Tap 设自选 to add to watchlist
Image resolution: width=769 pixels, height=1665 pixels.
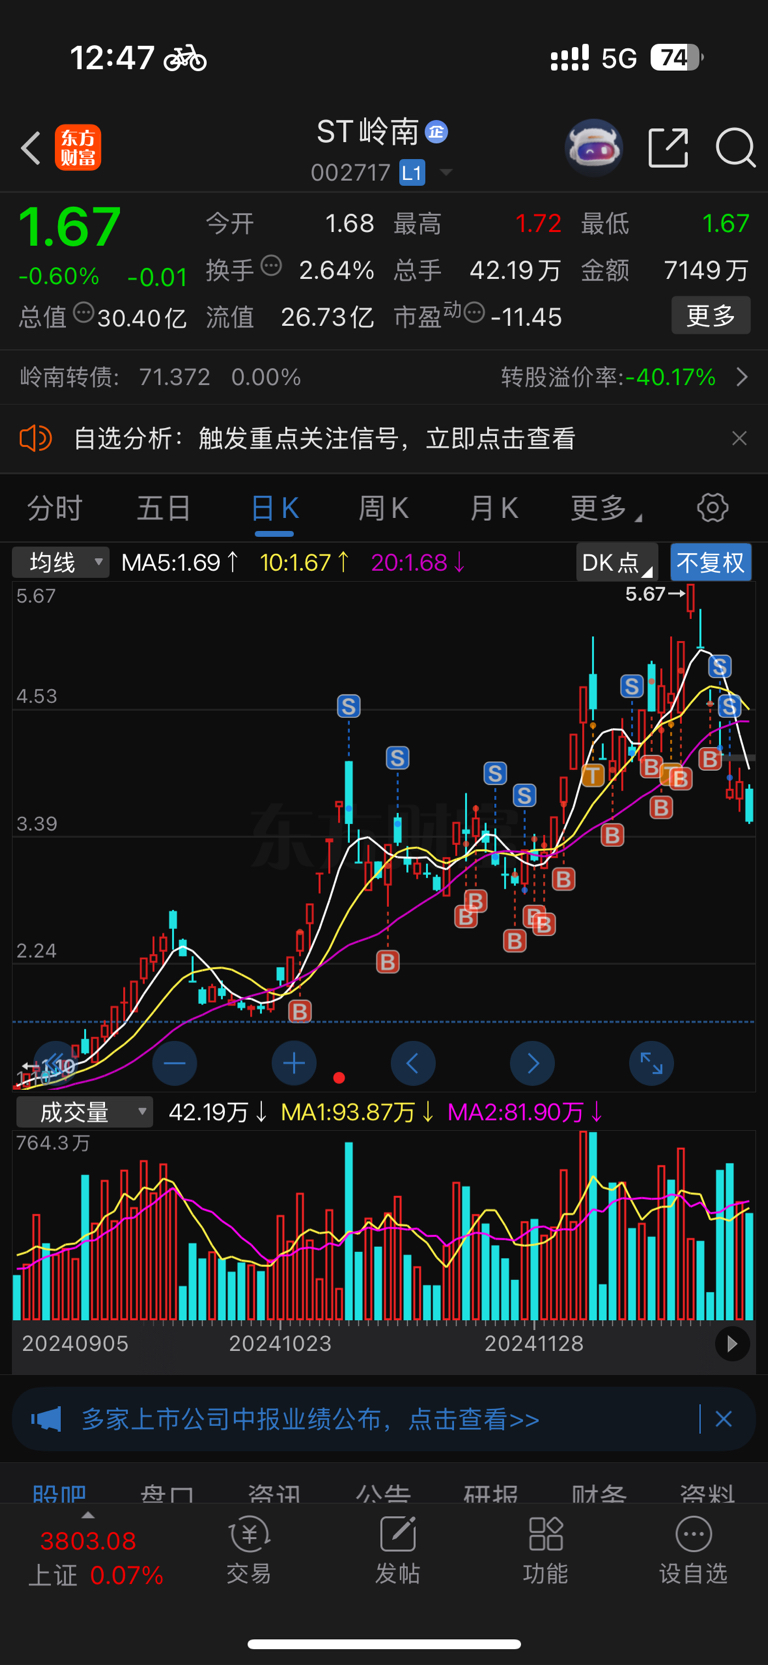(x=693, y=1550)
